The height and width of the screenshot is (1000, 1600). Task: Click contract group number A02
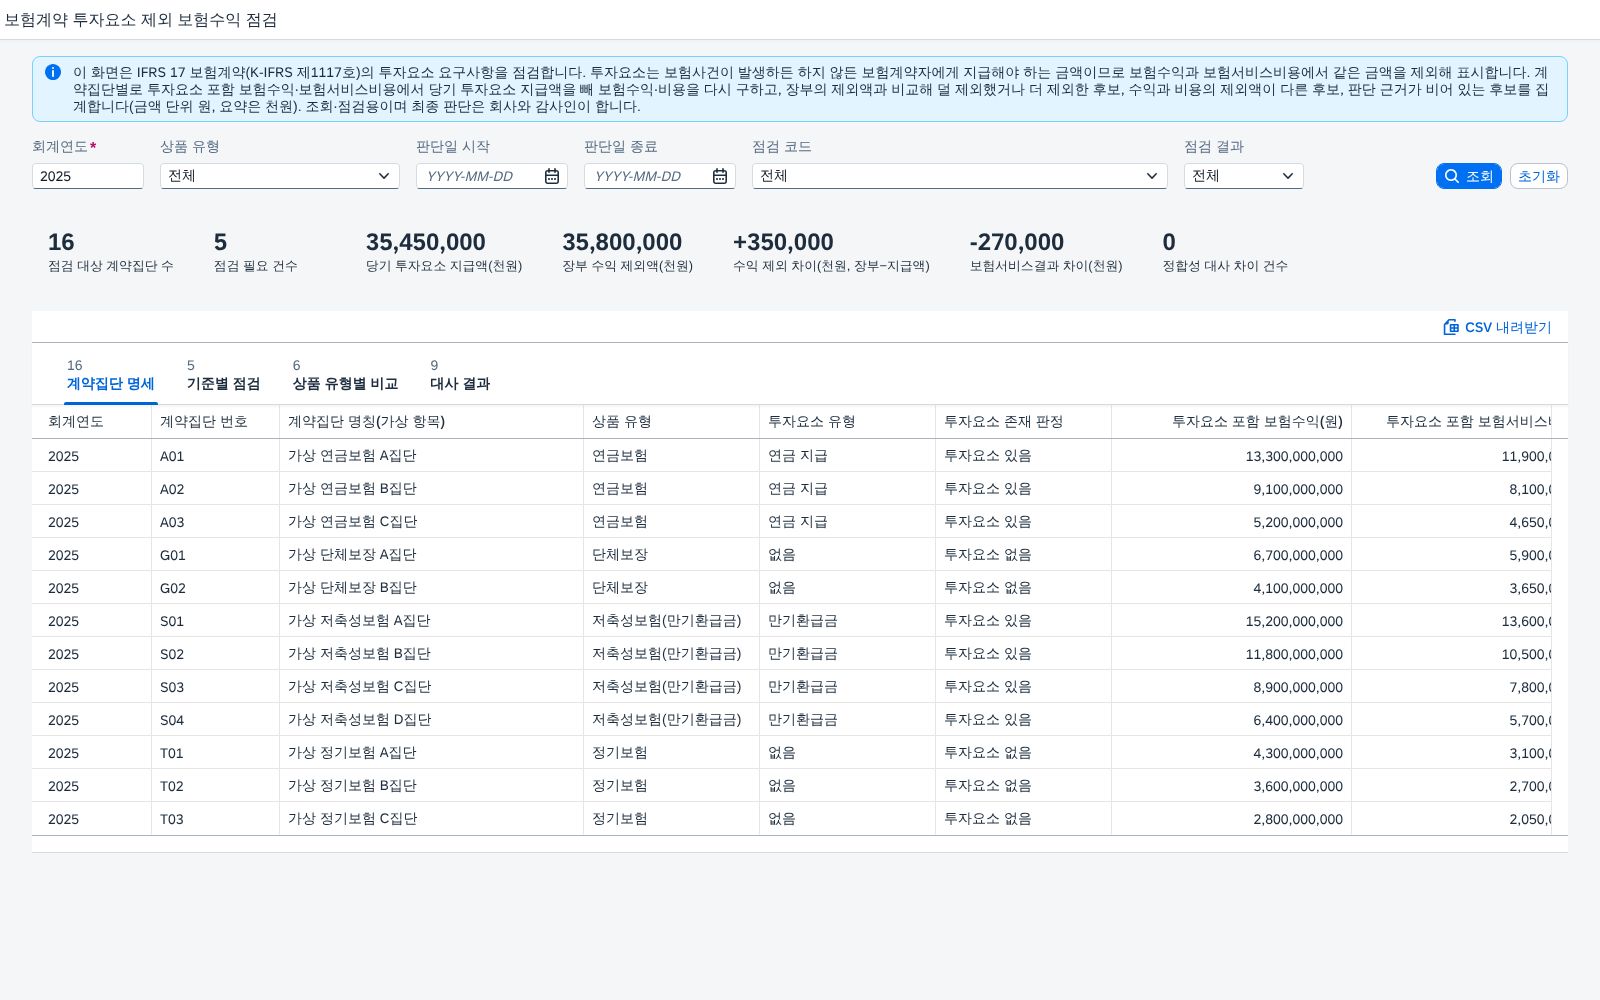(172, 489)
